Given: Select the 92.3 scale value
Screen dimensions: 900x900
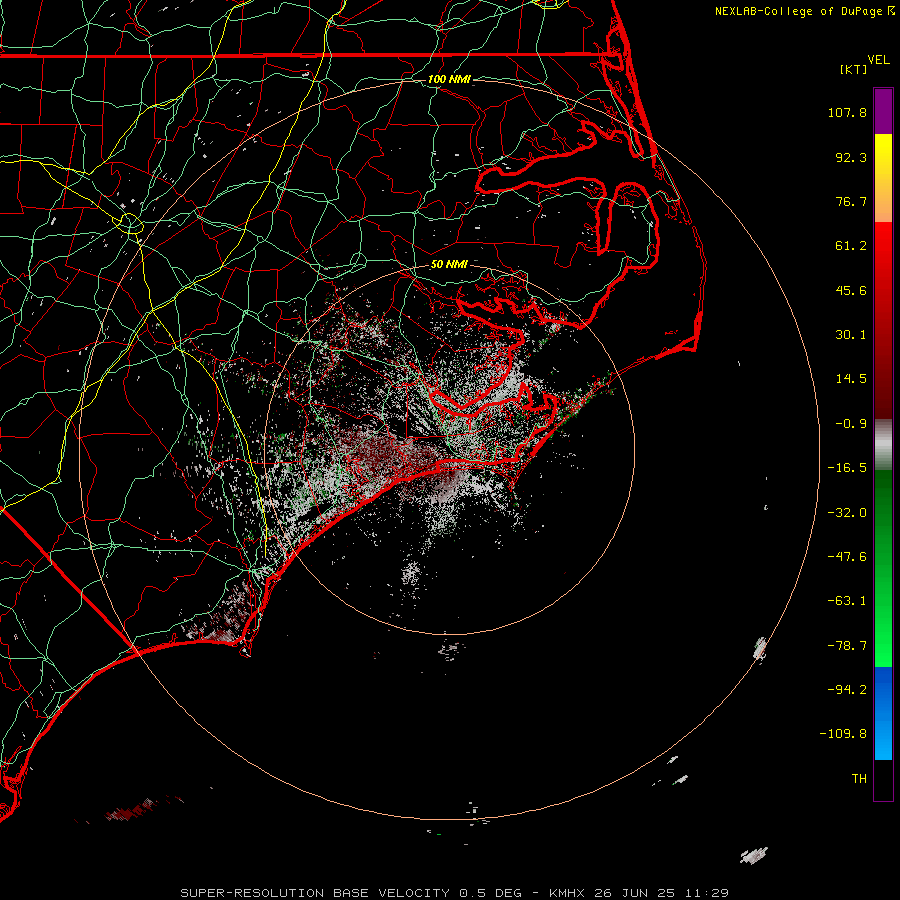Looking at the screenshot, I should coord(851,157).
